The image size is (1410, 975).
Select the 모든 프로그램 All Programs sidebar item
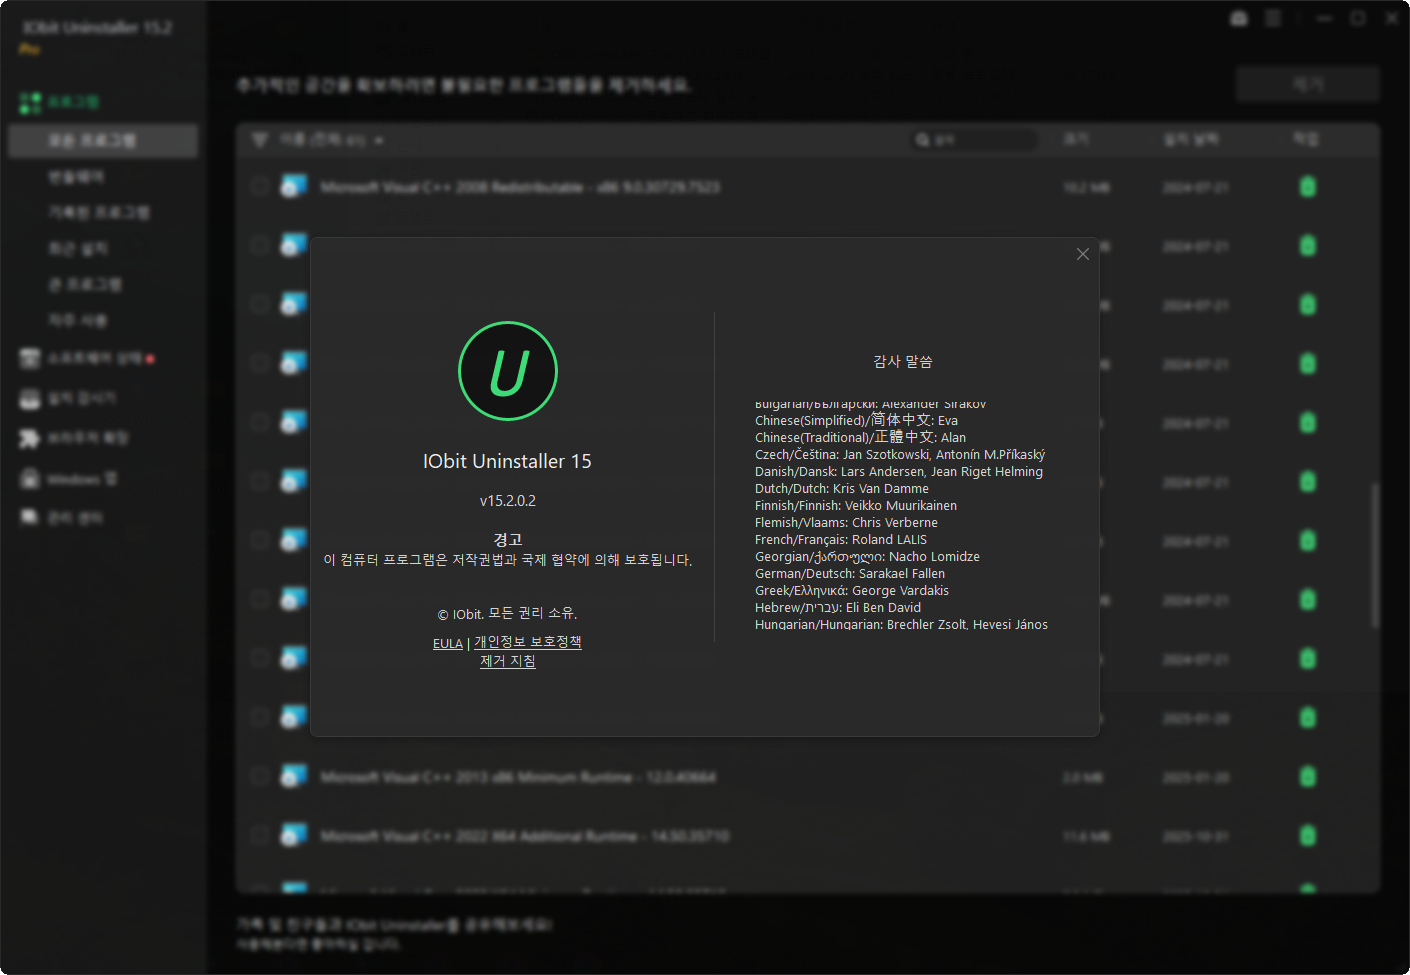[x=103, y=141]
